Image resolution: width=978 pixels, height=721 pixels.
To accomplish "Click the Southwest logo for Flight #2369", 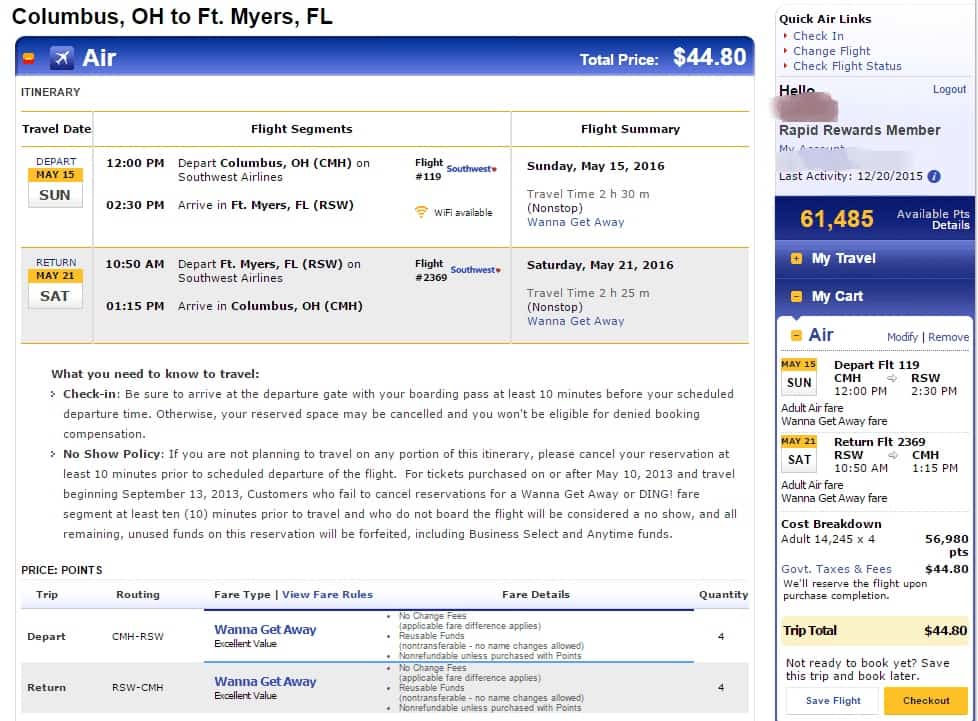I will point(475,270).
